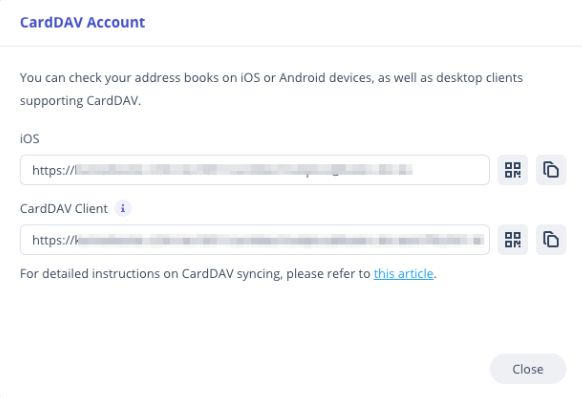The height and width of the screenshot is (397, 582).
Task: Copy the CardDAV Client URL
Action: (551, 240)
